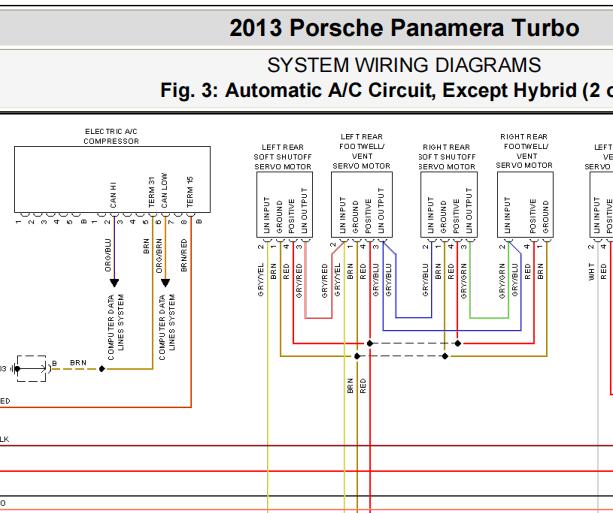Click the "RIGHT REAR FOOTWELL/VENT SERVO MOTOR" label
Image resolution: width=613 pixels, height=513 pixels.
524,151
